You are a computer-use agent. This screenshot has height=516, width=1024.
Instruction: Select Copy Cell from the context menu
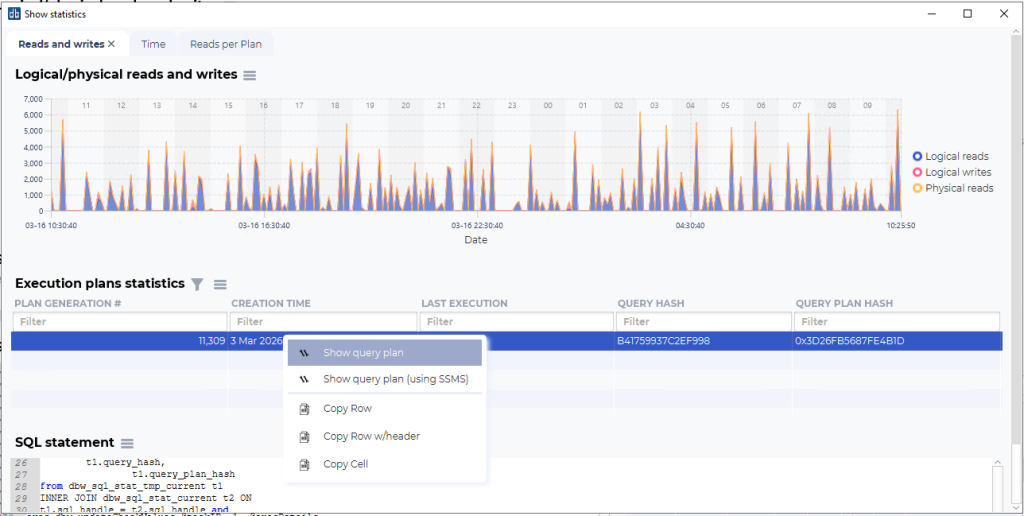tap(385, 464)
